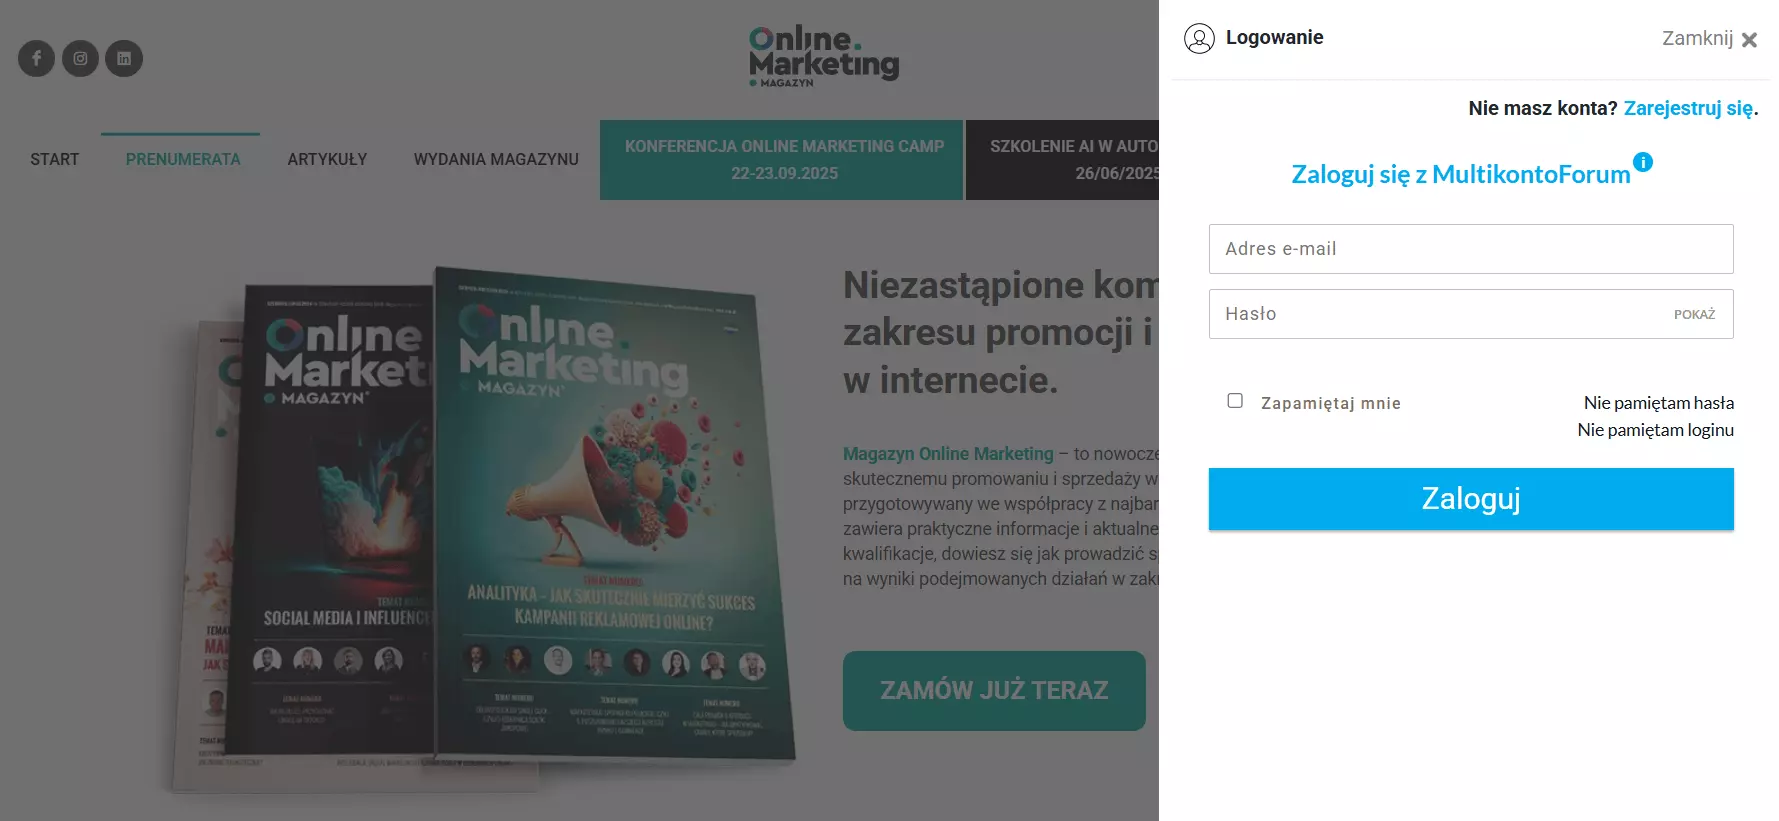Viewport: 1779px width, 821px height.
Task: Click the Nie pamiętam hasła link
Action: tap(1659, 403)
